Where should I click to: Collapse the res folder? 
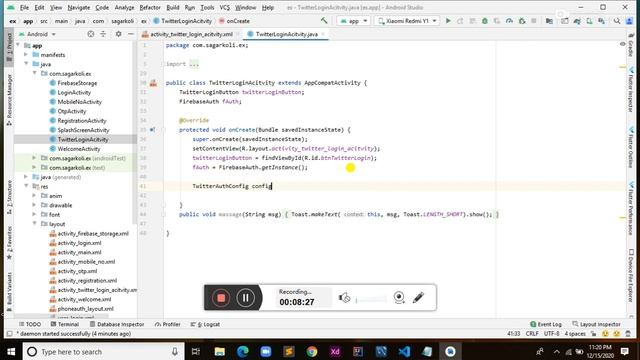[26, 186]
